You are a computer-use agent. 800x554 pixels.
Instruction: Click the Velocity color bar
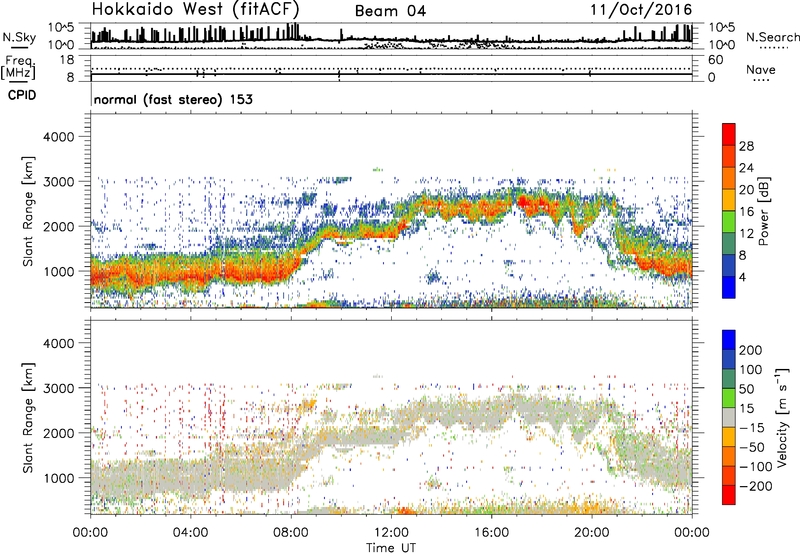click(729, 417)
